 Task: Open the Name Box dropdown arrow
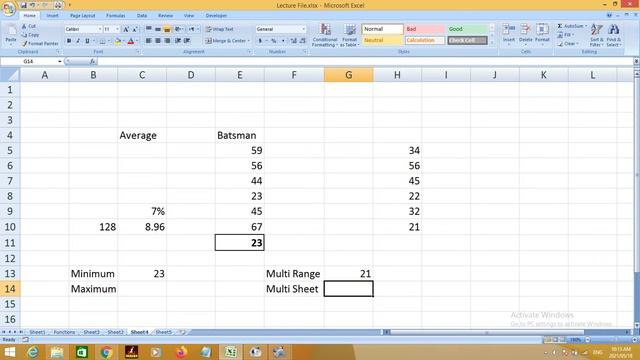[x=60, y=61]
